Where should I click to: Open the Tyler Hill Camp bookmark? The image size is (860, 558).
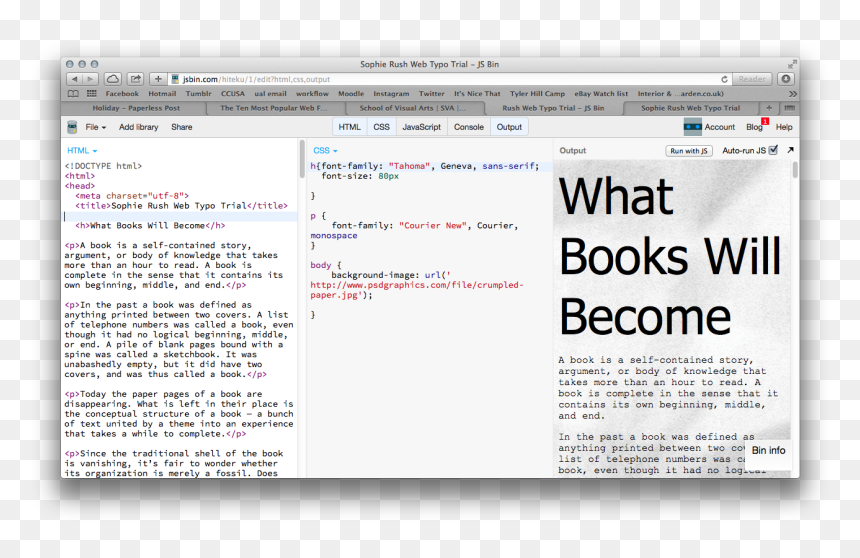click(x=538, y=94)
